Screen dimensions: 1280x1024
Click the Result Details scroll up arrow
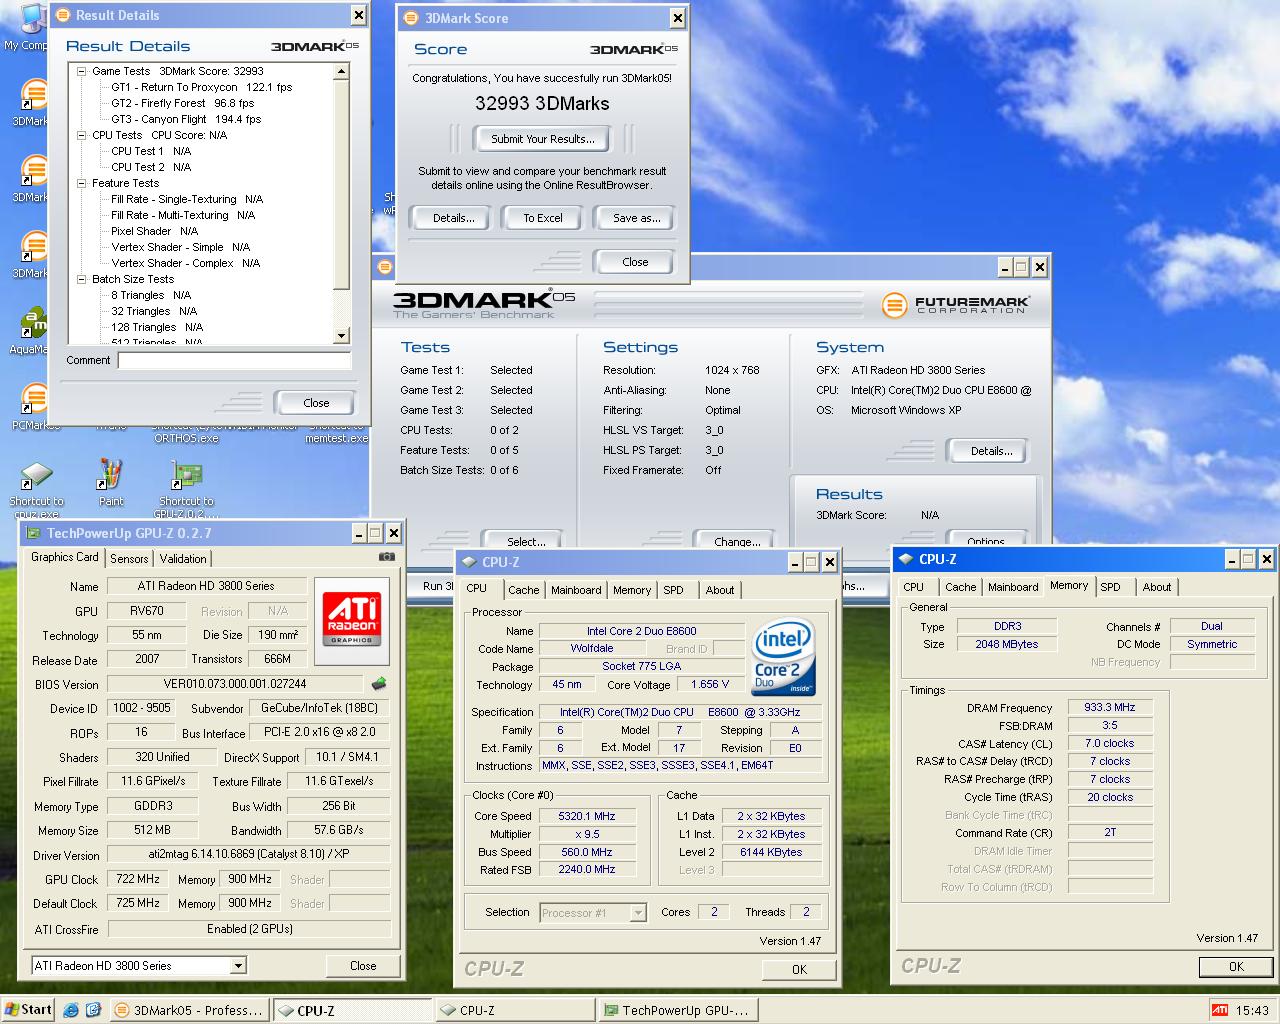pyautogui.click(x=342, y=71)
